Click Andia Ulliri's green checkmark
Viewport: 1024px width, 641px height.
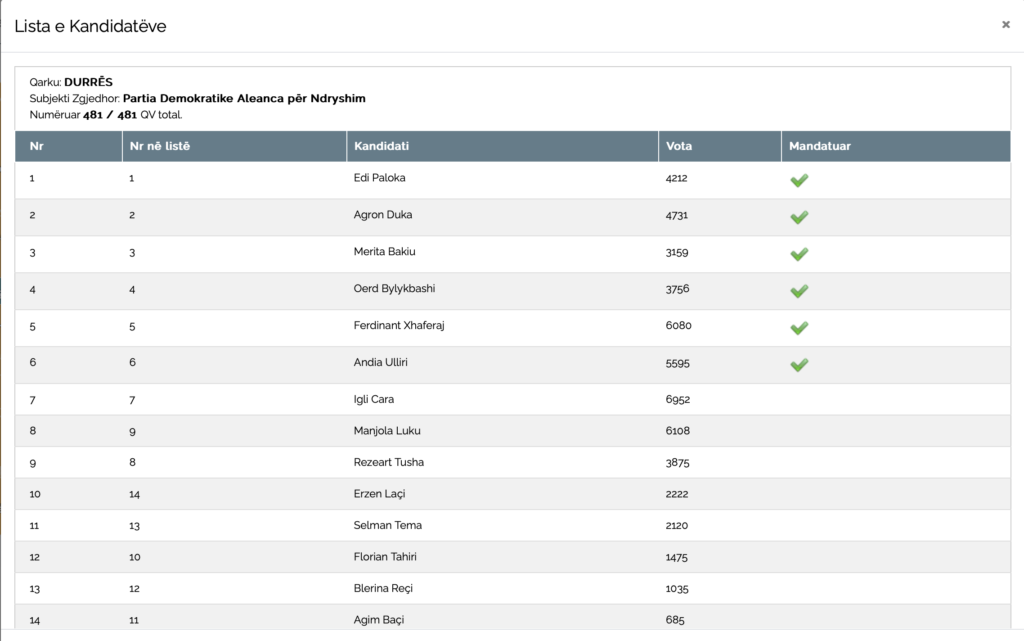[798, 365]
